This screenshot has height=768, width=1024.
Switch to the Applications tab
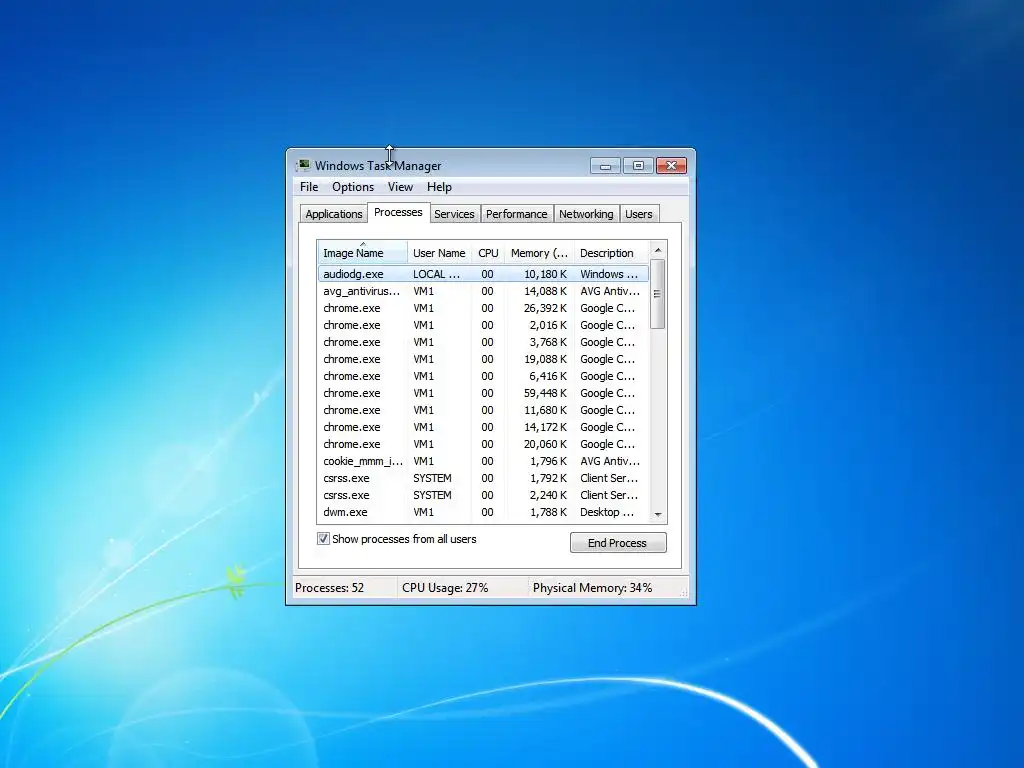click(334, 214)
